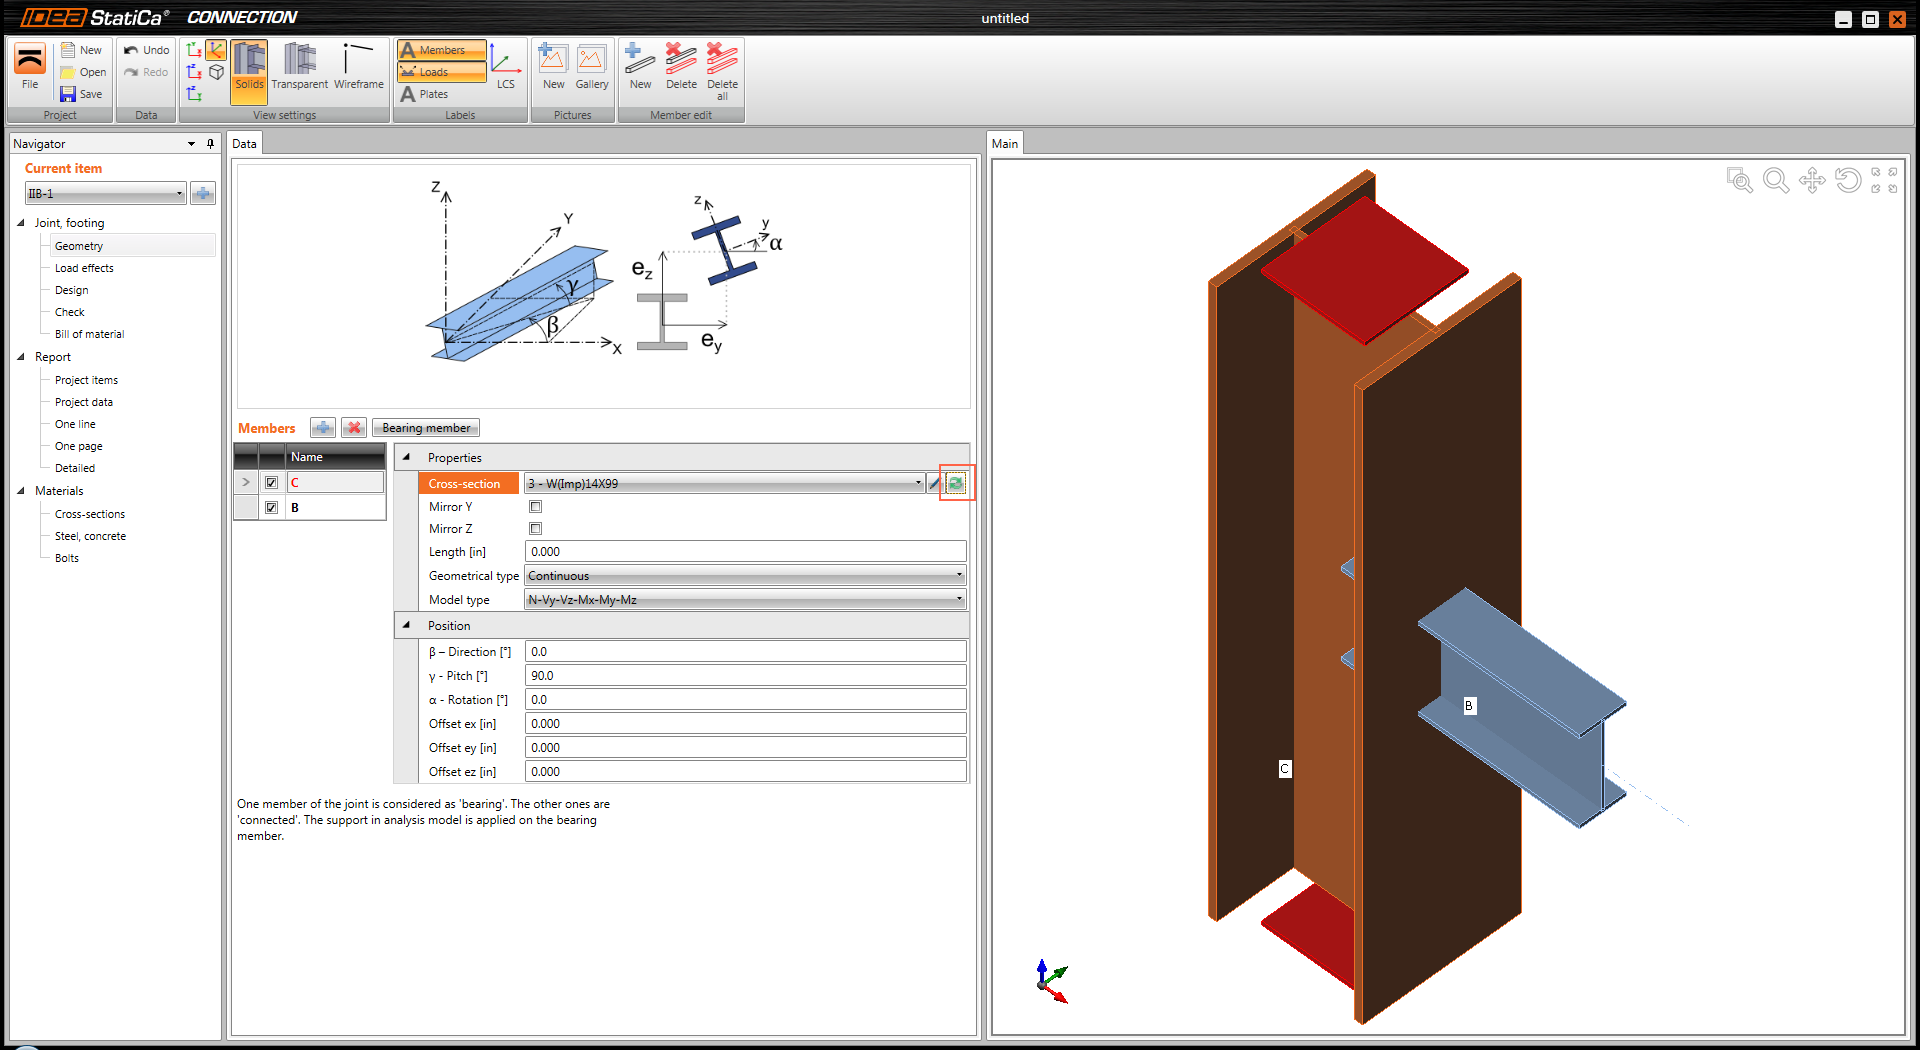The width and height of the screenshot is (1920, 1050).
Task: Enable the Mirror Y checkbox
Action: [536, 507]
